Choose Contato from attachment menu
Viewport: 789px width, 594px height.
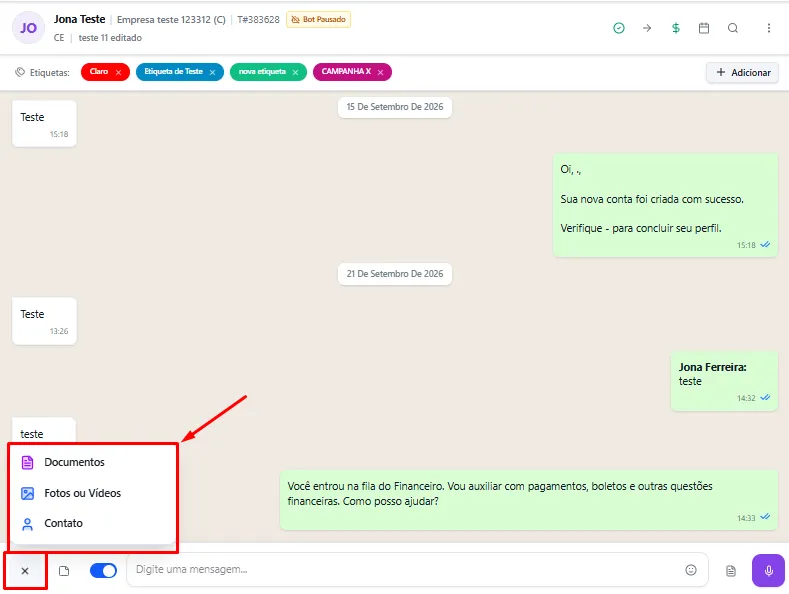pos(94,524)
